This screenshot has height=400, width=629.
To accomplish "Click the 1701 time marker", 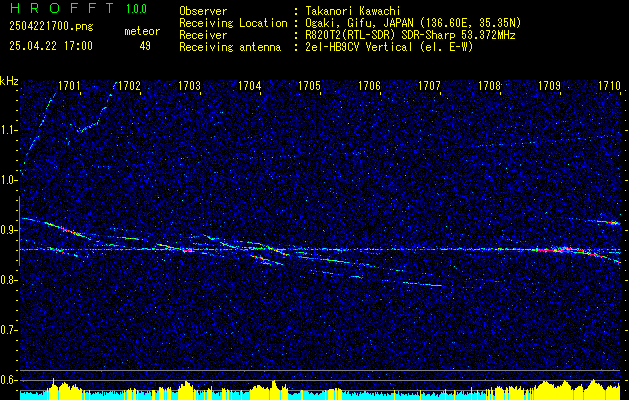I will click(69, 85).
